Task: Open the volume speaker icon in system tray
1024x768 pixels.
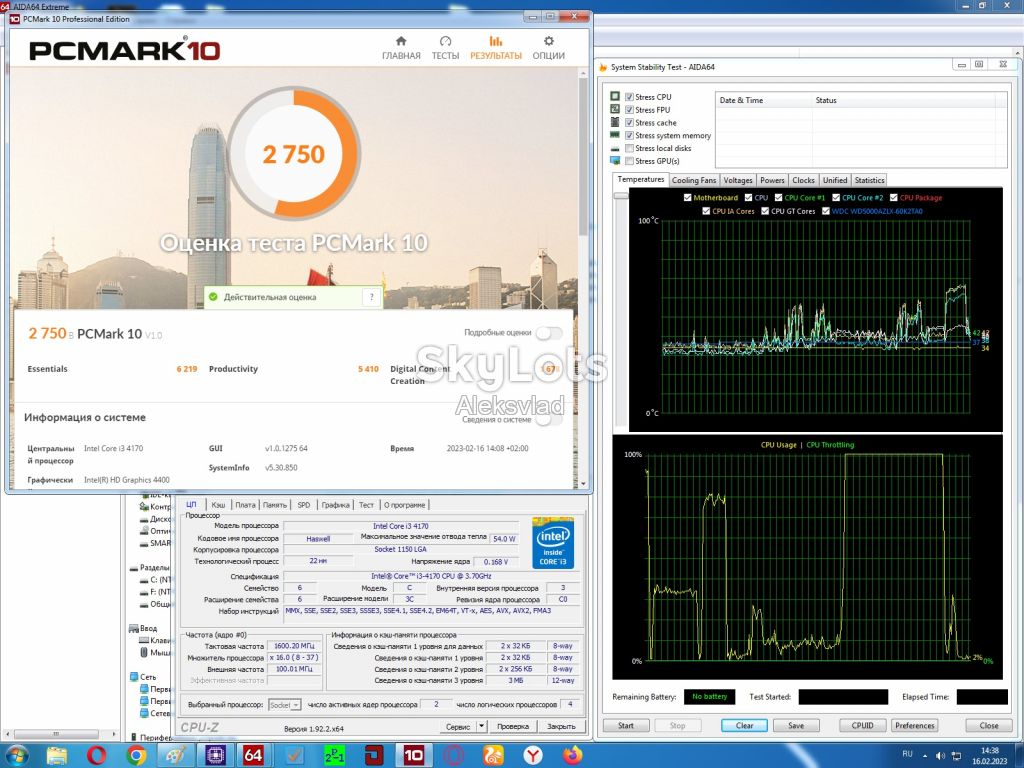Action: pyautogui.click(x=941, y=756)
